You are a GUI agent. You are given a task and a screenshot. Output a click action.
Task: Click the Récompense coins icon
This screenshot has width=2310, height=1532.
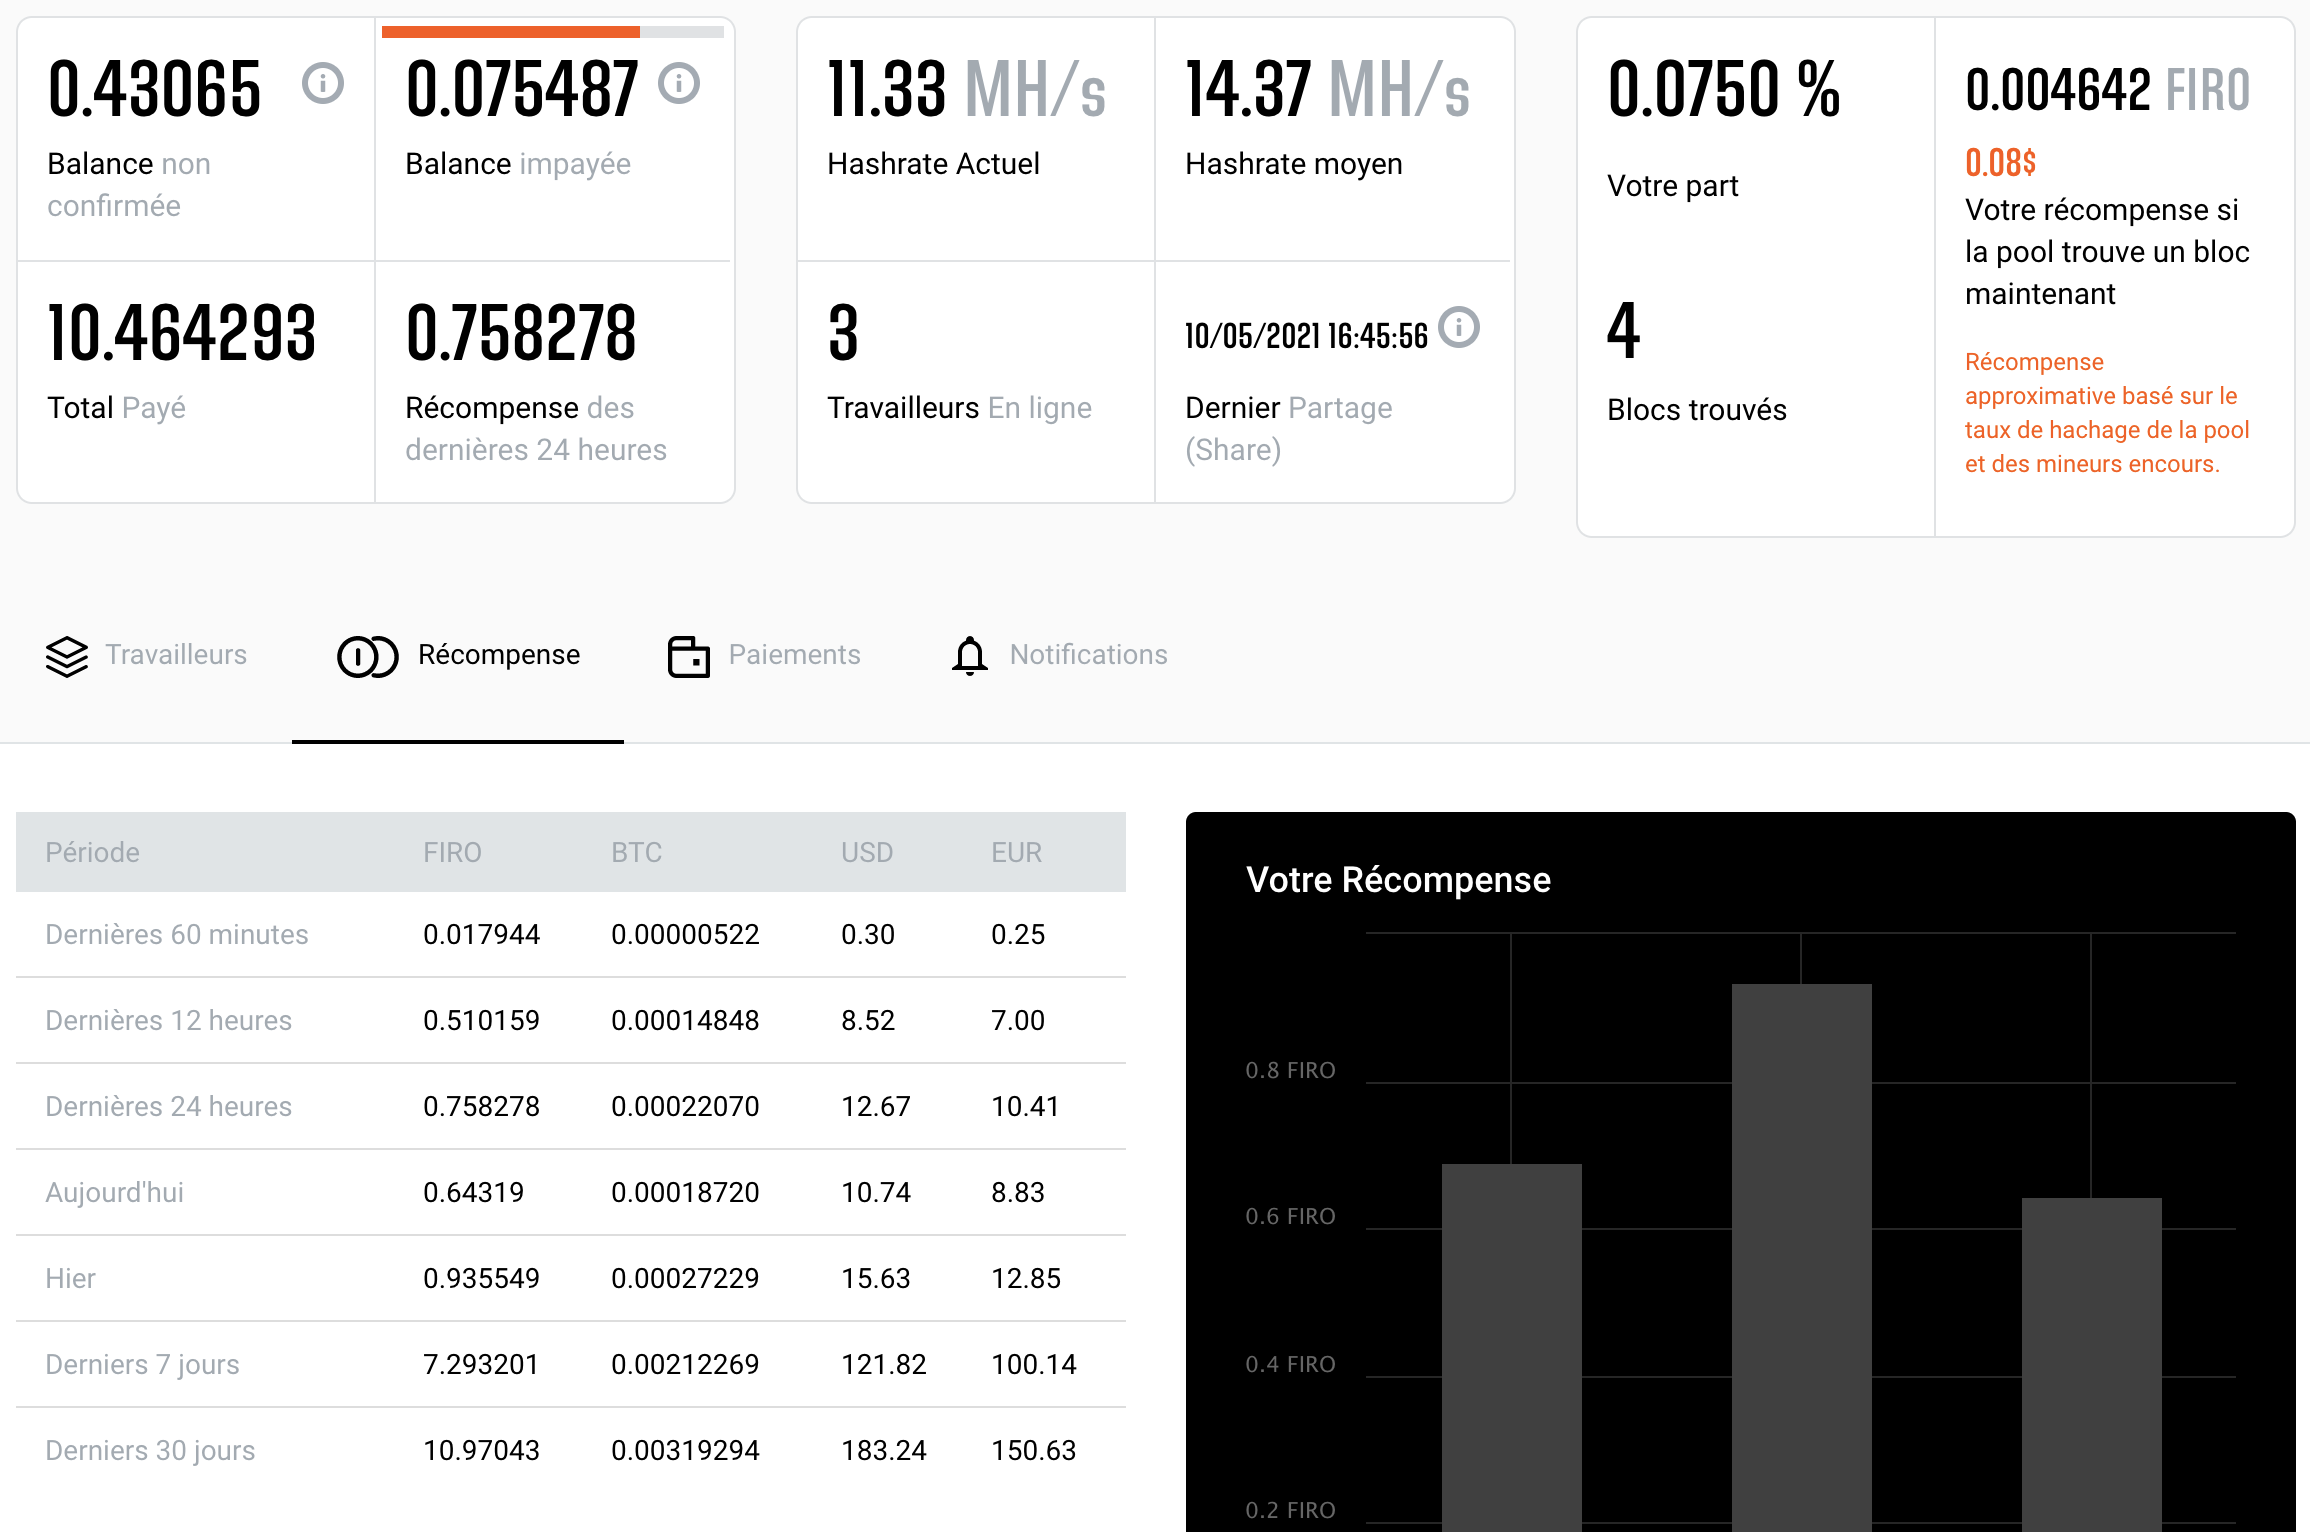(x=368, y=657)
